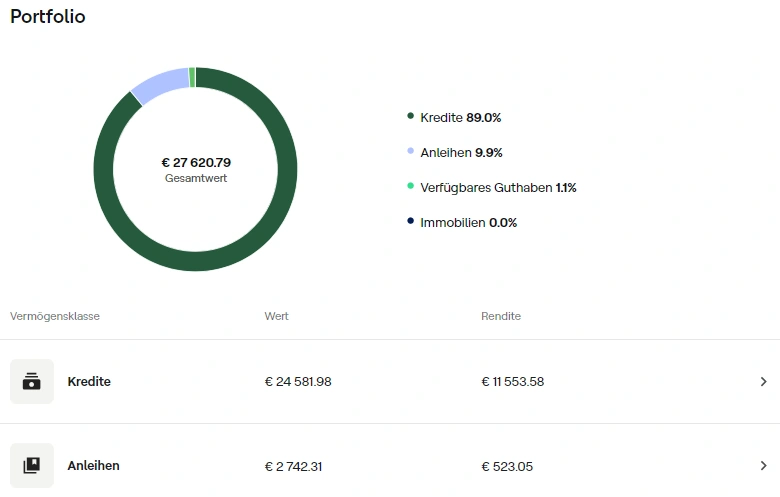Image resolution: width=780 pixels, height=497 pixels.
Task: Click the Rendite column header
Action: [501, 316]
